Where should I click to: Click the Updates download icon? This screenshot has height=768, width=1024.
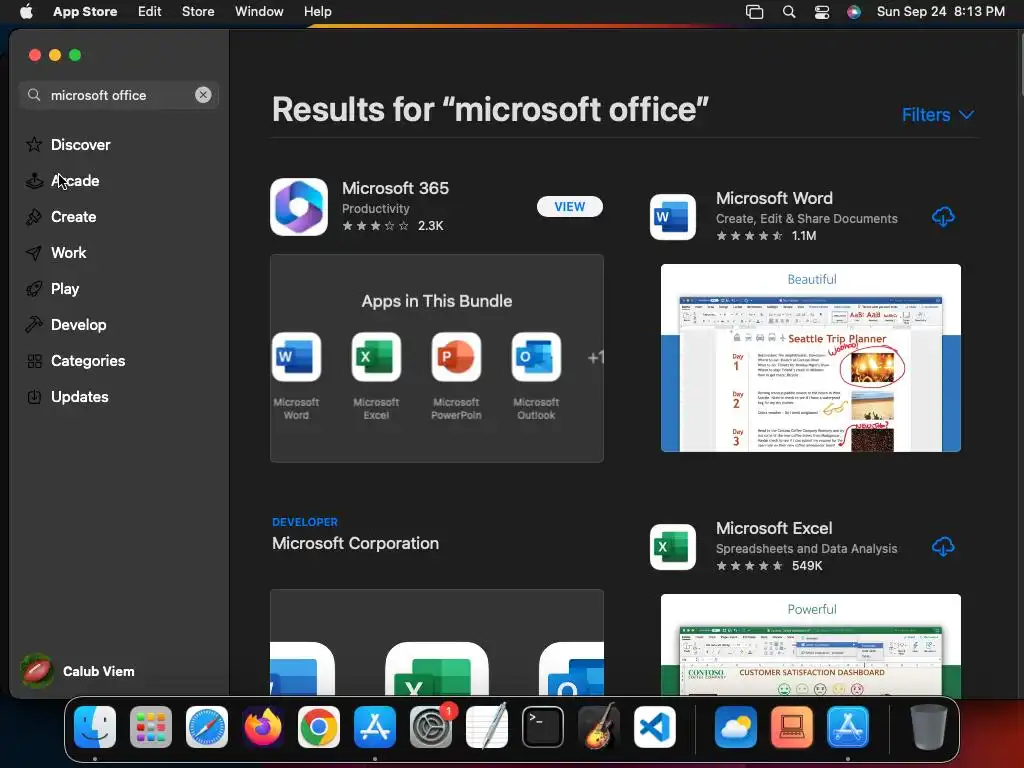coord(34,396)
